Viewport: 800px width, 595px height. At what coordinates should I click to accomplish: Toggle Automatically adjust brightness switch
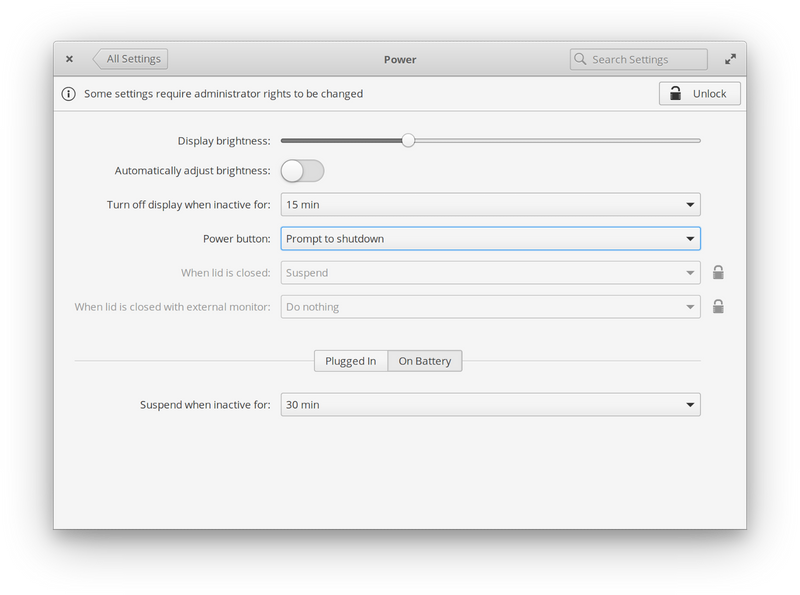tap(303, 170)
